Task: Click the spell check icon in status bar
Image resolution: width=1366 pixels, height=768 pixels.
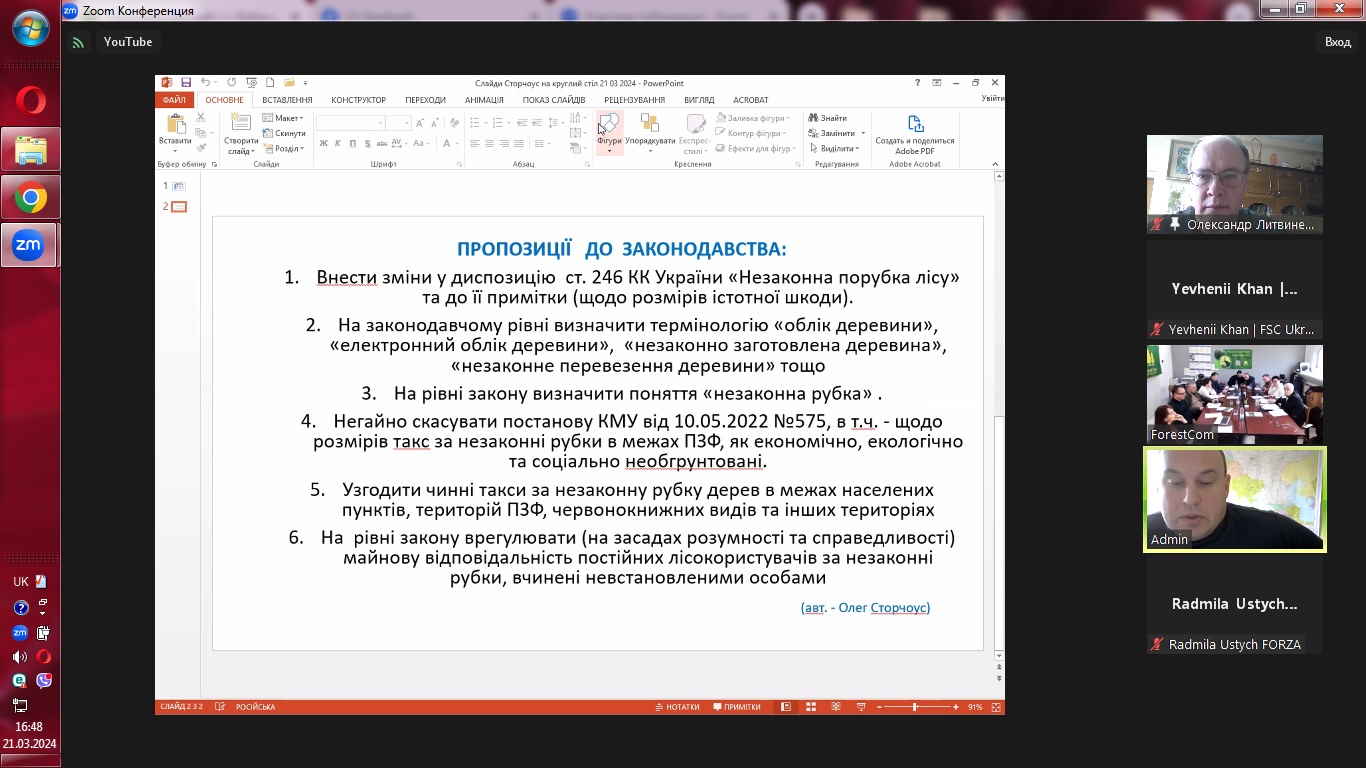Action: click(220, 707)
